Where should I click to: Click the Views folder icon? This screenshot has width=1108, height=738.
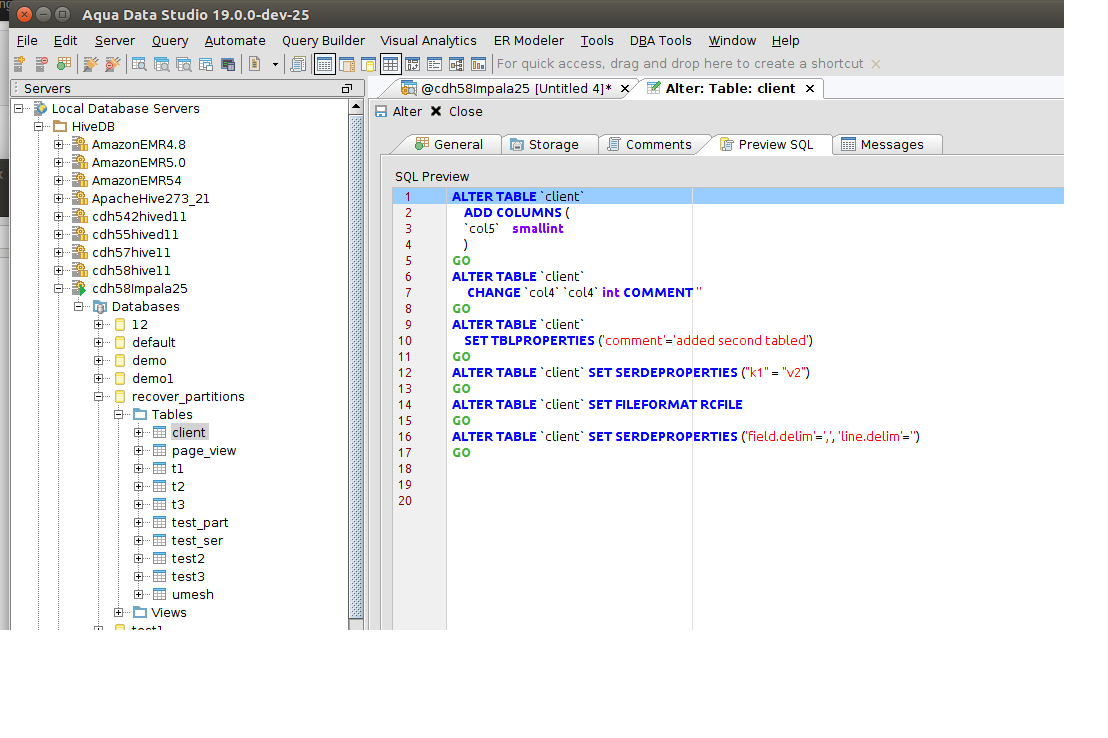click(140, 612)
